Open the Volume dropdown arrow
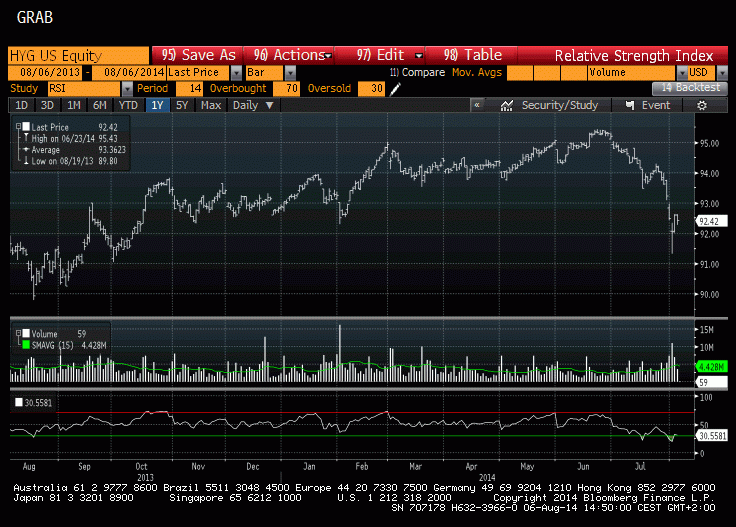The image size is (736, 527). point(682,73)
